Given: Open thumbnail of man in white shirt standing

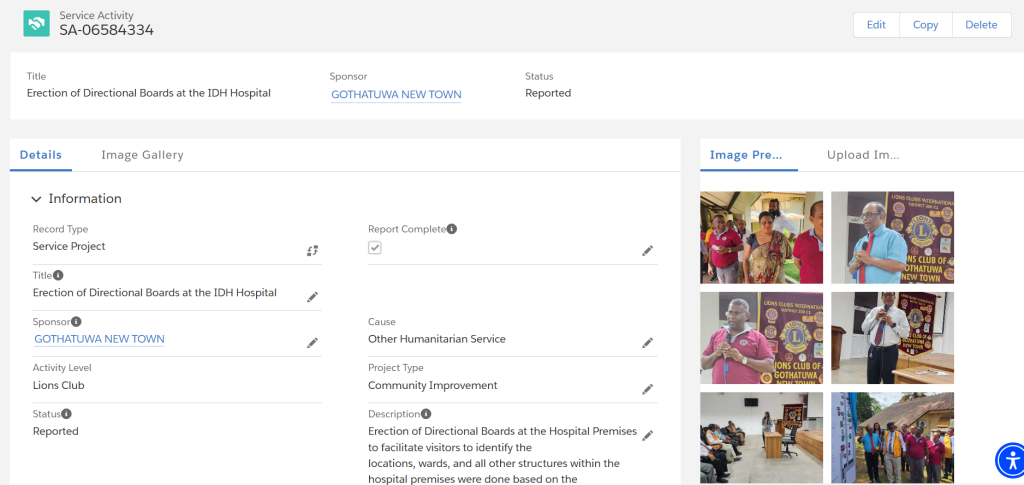Looking at the screenshot, I should pos(892,337).
